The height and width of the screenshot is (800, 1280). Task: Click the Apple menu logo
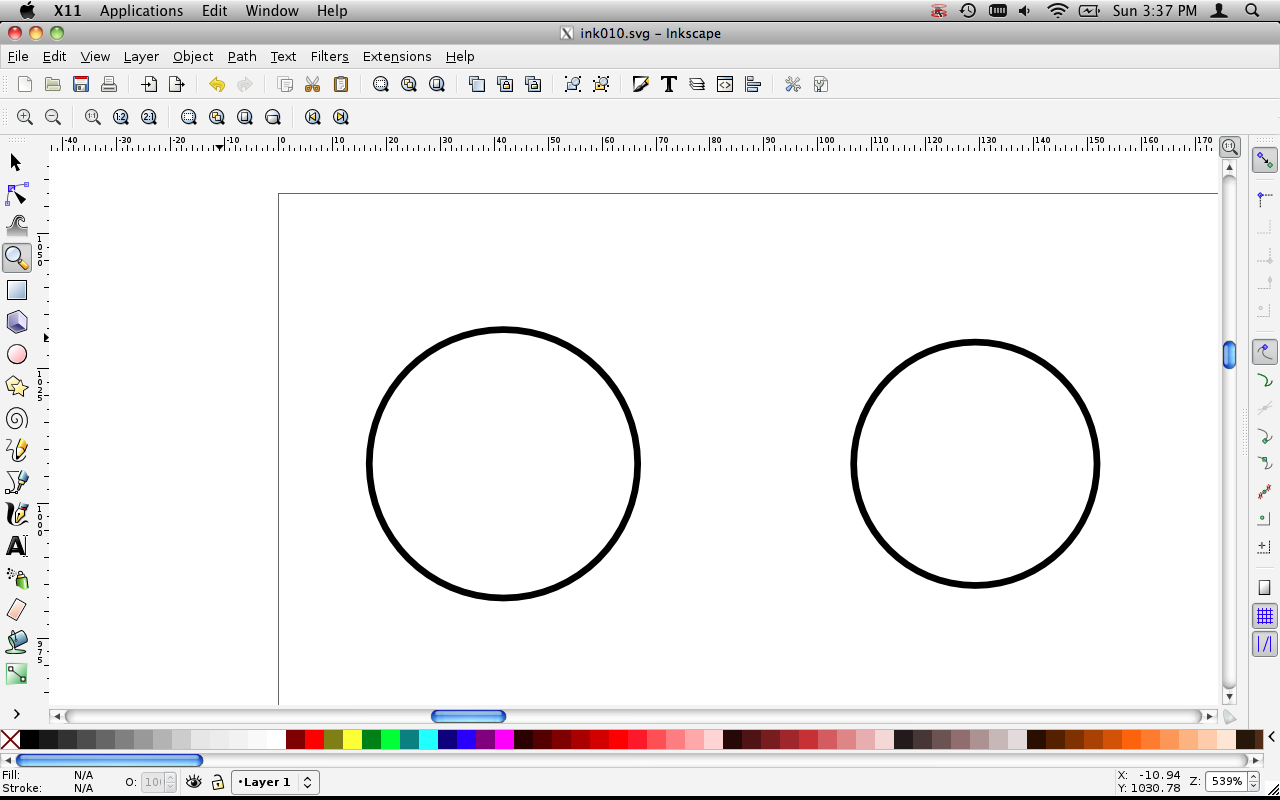[27, 11]
